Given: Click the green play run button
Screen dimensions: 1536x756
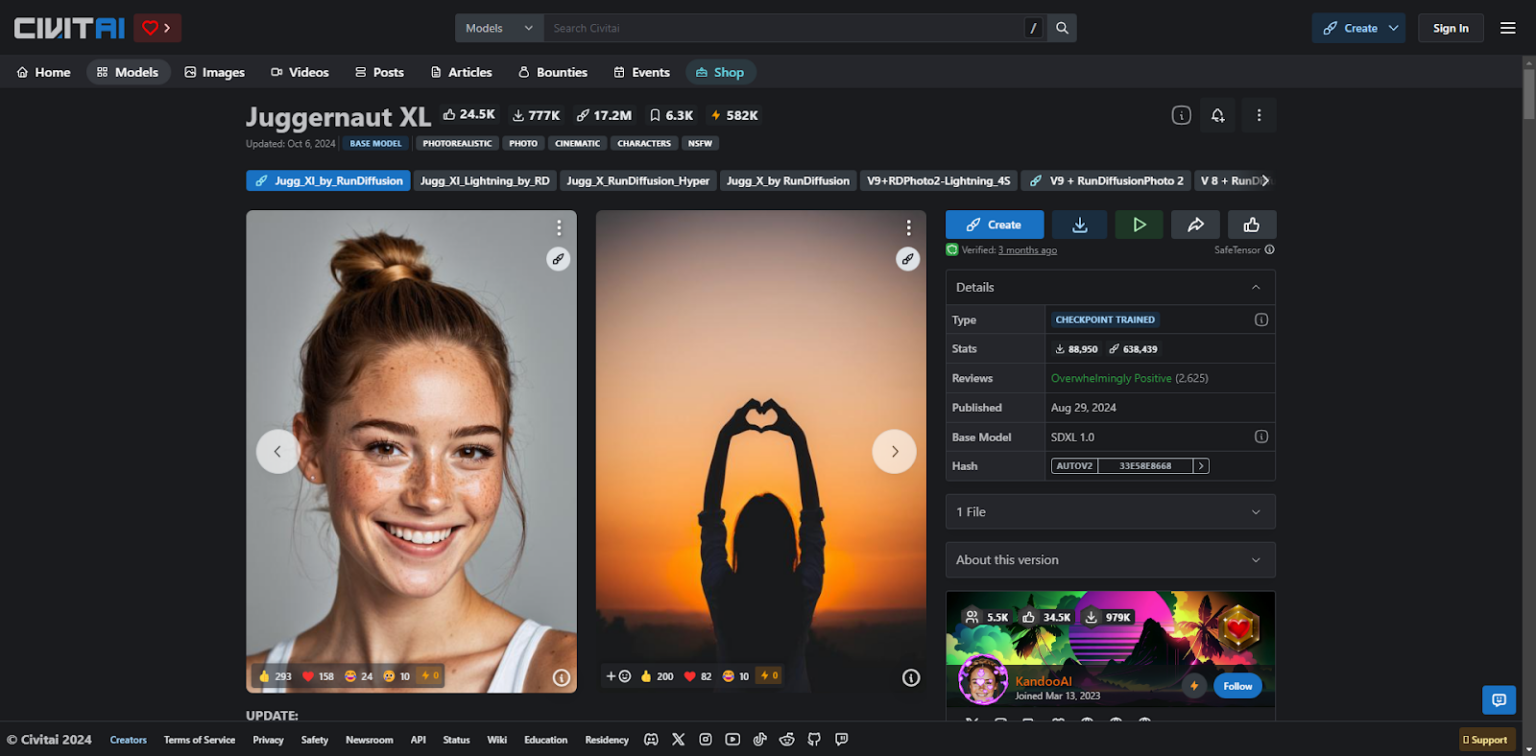Looking at the screenshot, I should point(1138,225).
